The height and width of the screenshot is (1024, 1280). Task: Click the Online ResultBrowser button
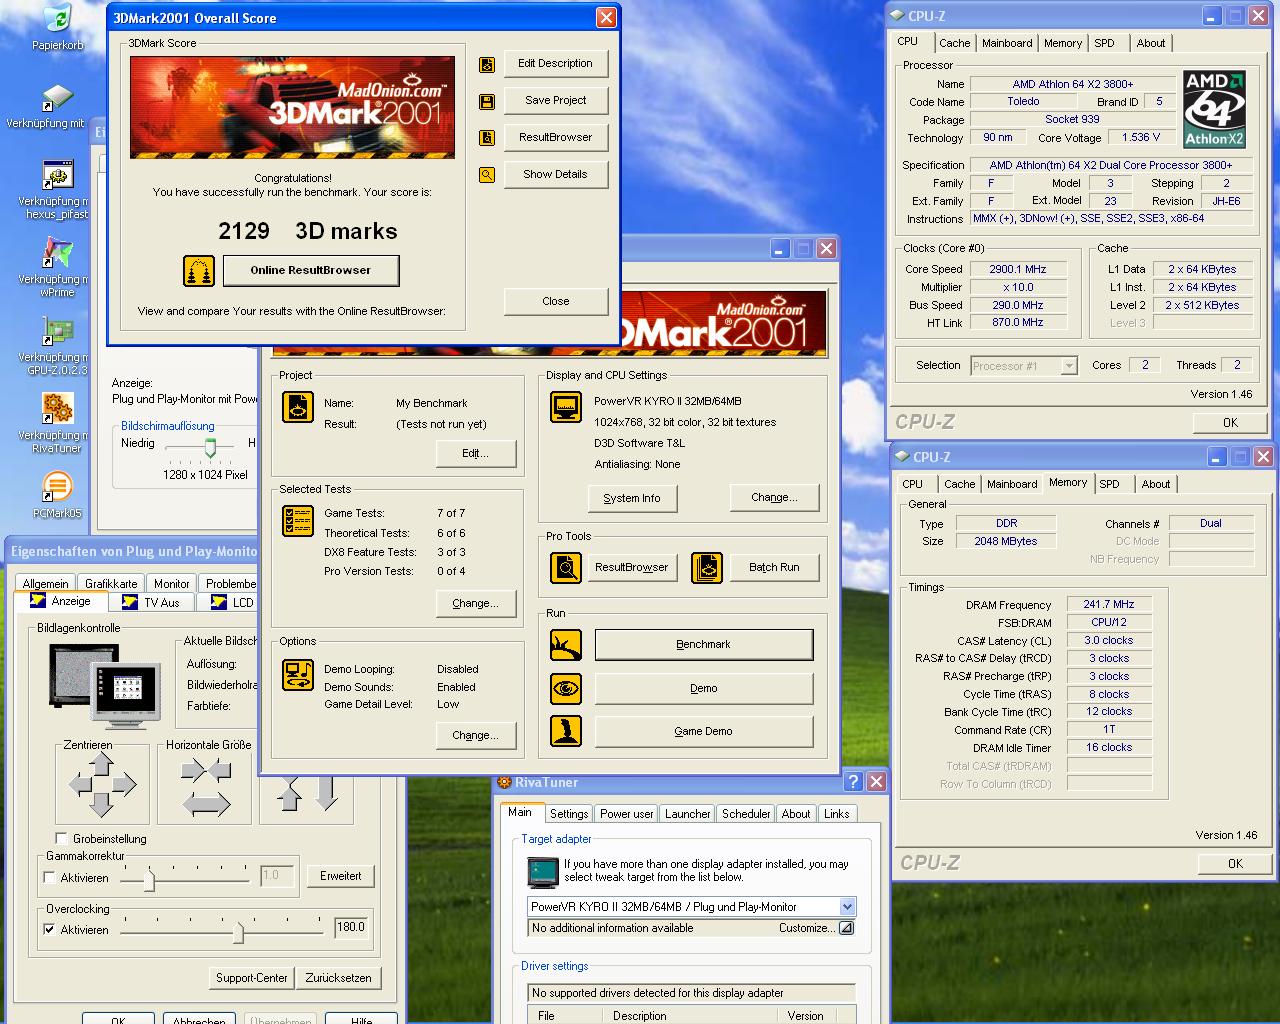point(310,270)
